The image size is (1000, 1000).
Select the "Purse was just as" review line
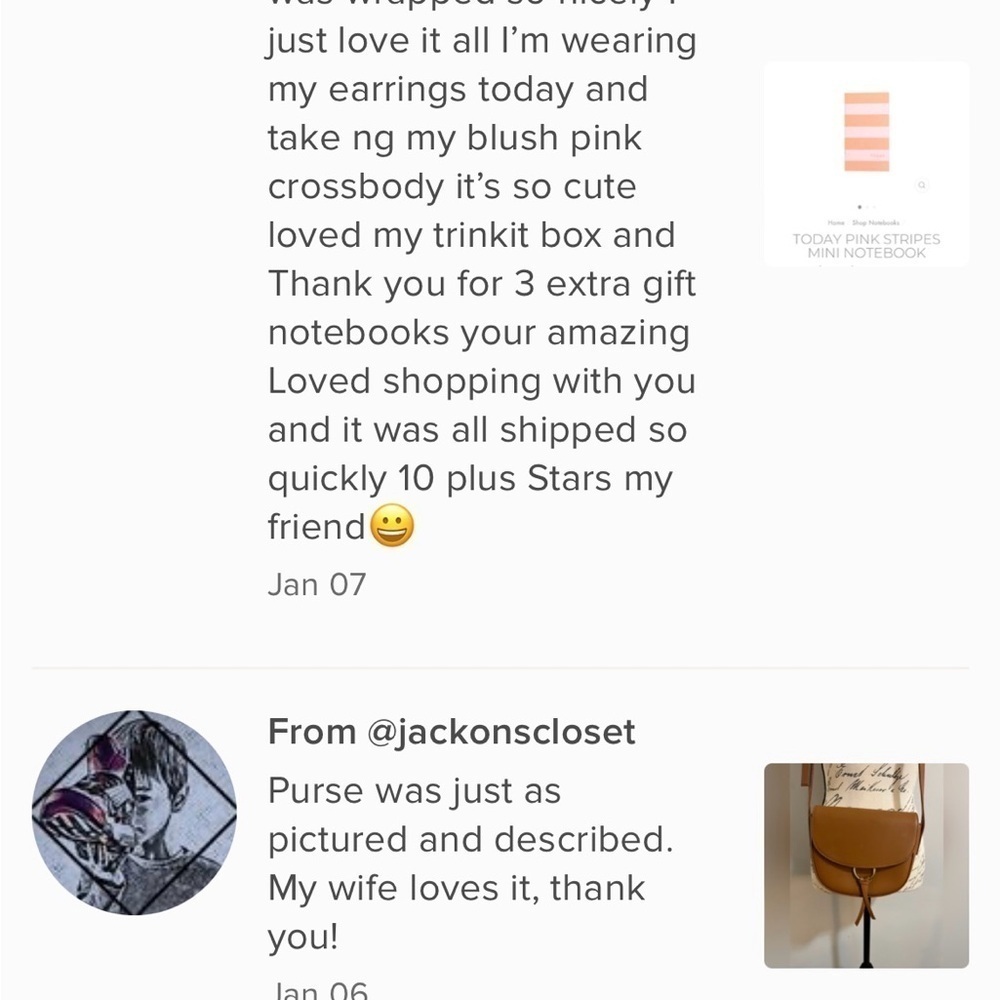point(415,791)
